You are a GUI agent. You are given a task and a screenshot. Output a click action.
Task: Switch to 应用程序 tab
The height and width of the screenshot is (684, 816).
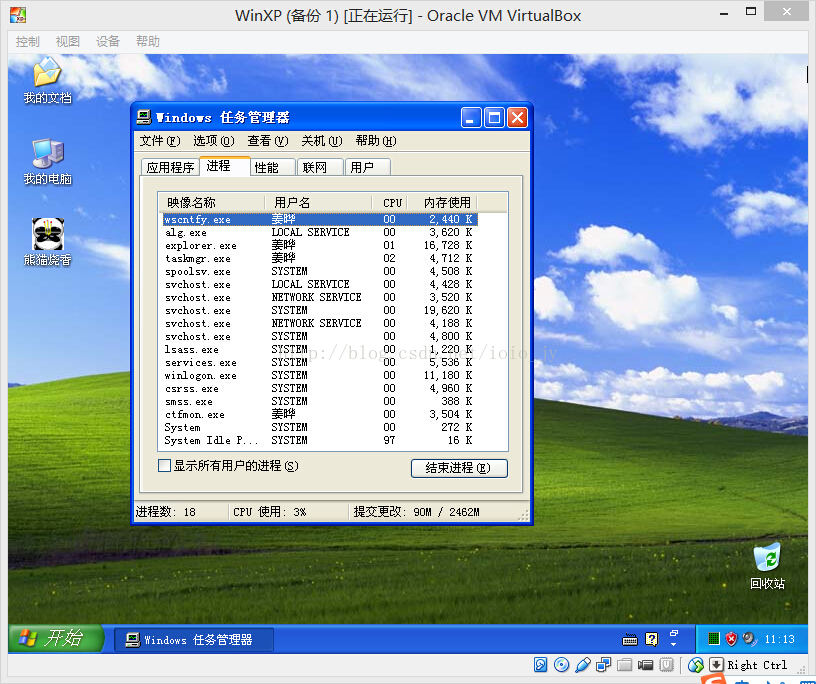click(170, 167)
